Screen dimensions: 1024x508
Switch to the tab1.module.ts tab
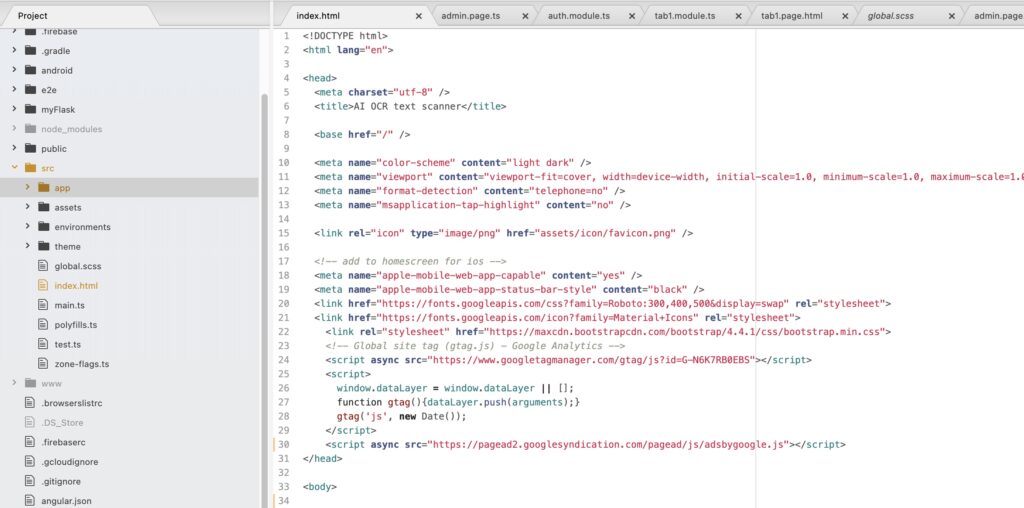(x=696, y=16)
